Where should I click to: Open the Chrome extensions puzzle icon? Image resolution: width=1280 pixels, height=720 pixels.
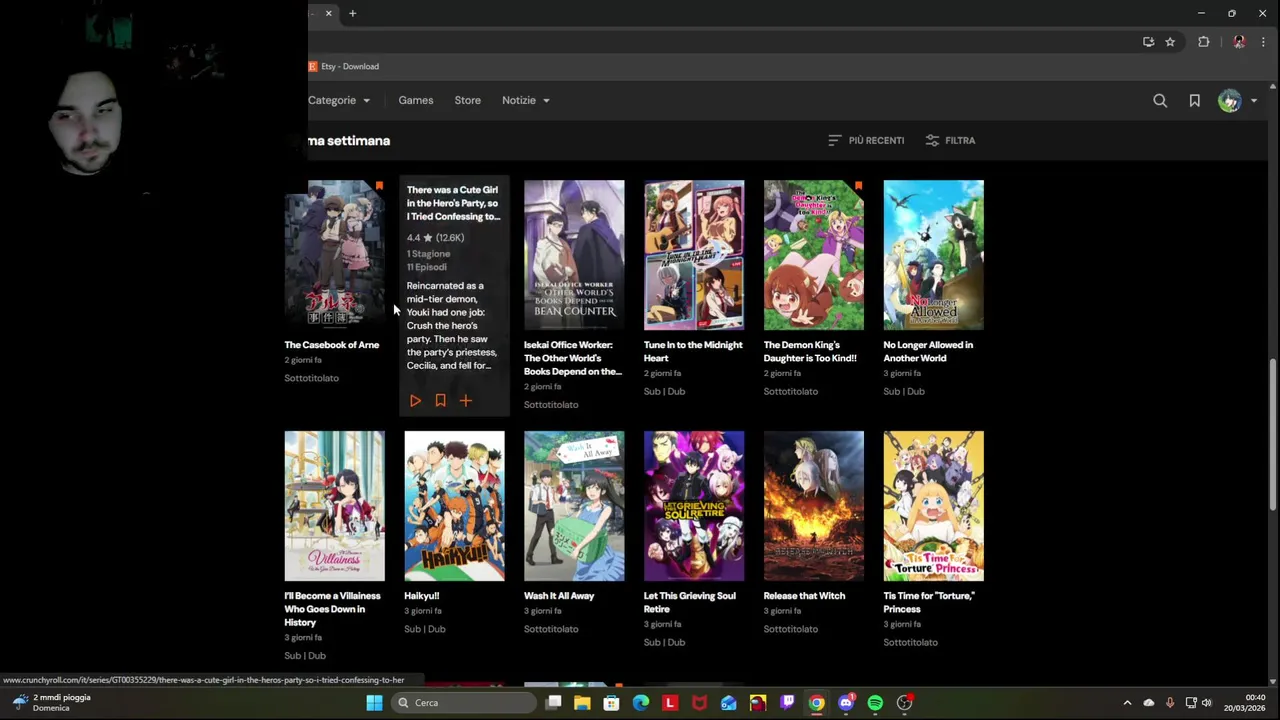click(1204, 42)
